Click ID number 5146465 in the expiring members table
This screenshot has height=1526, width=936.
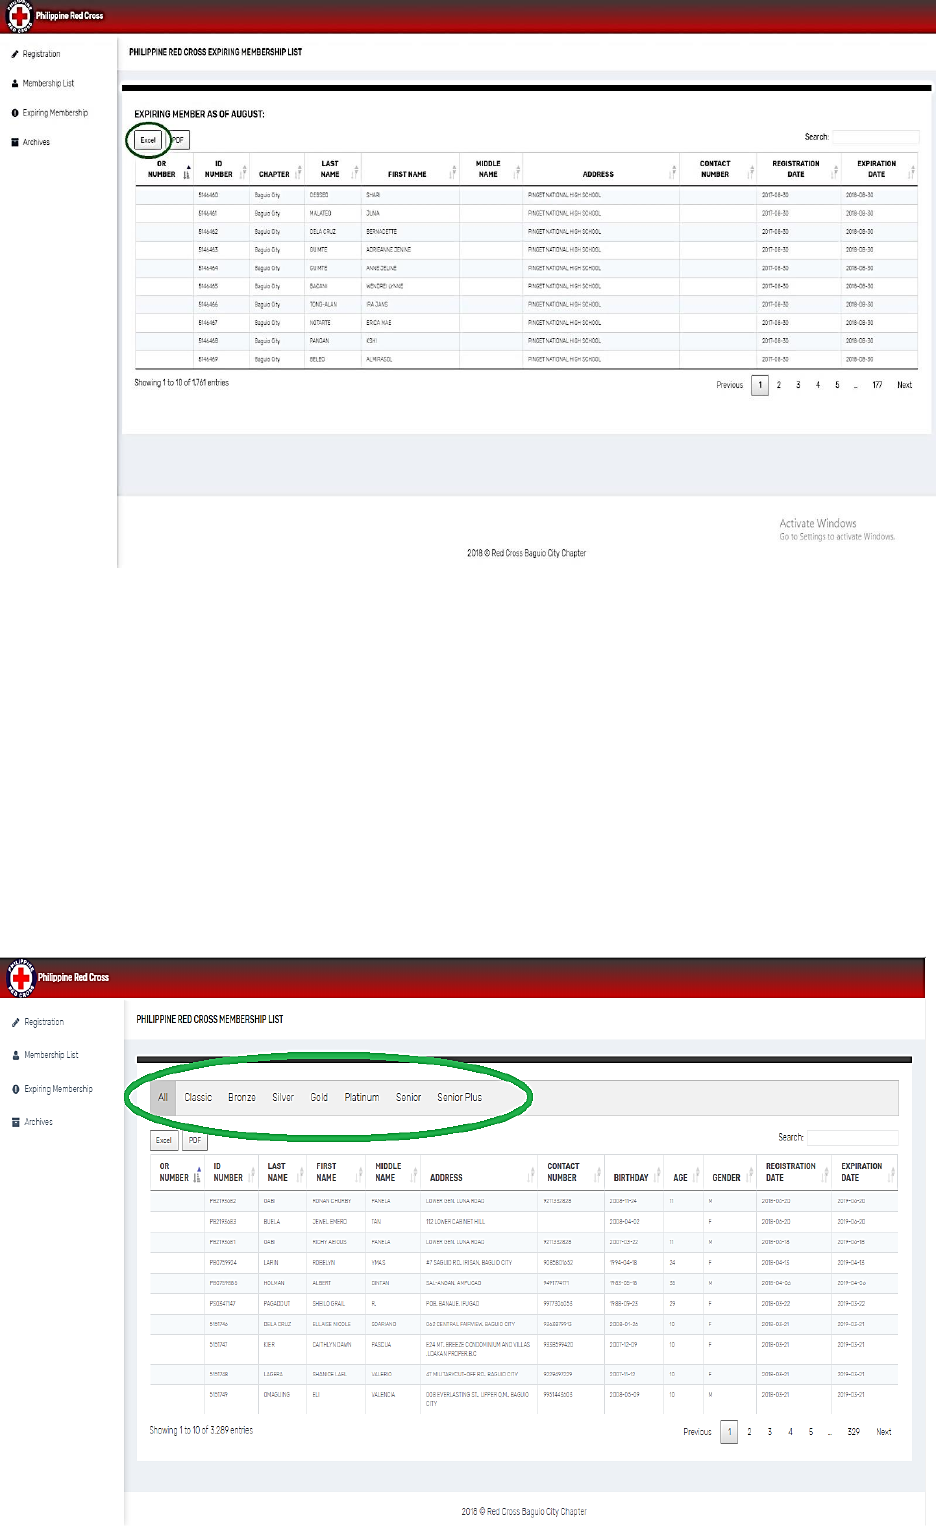[x=208, y=286]
